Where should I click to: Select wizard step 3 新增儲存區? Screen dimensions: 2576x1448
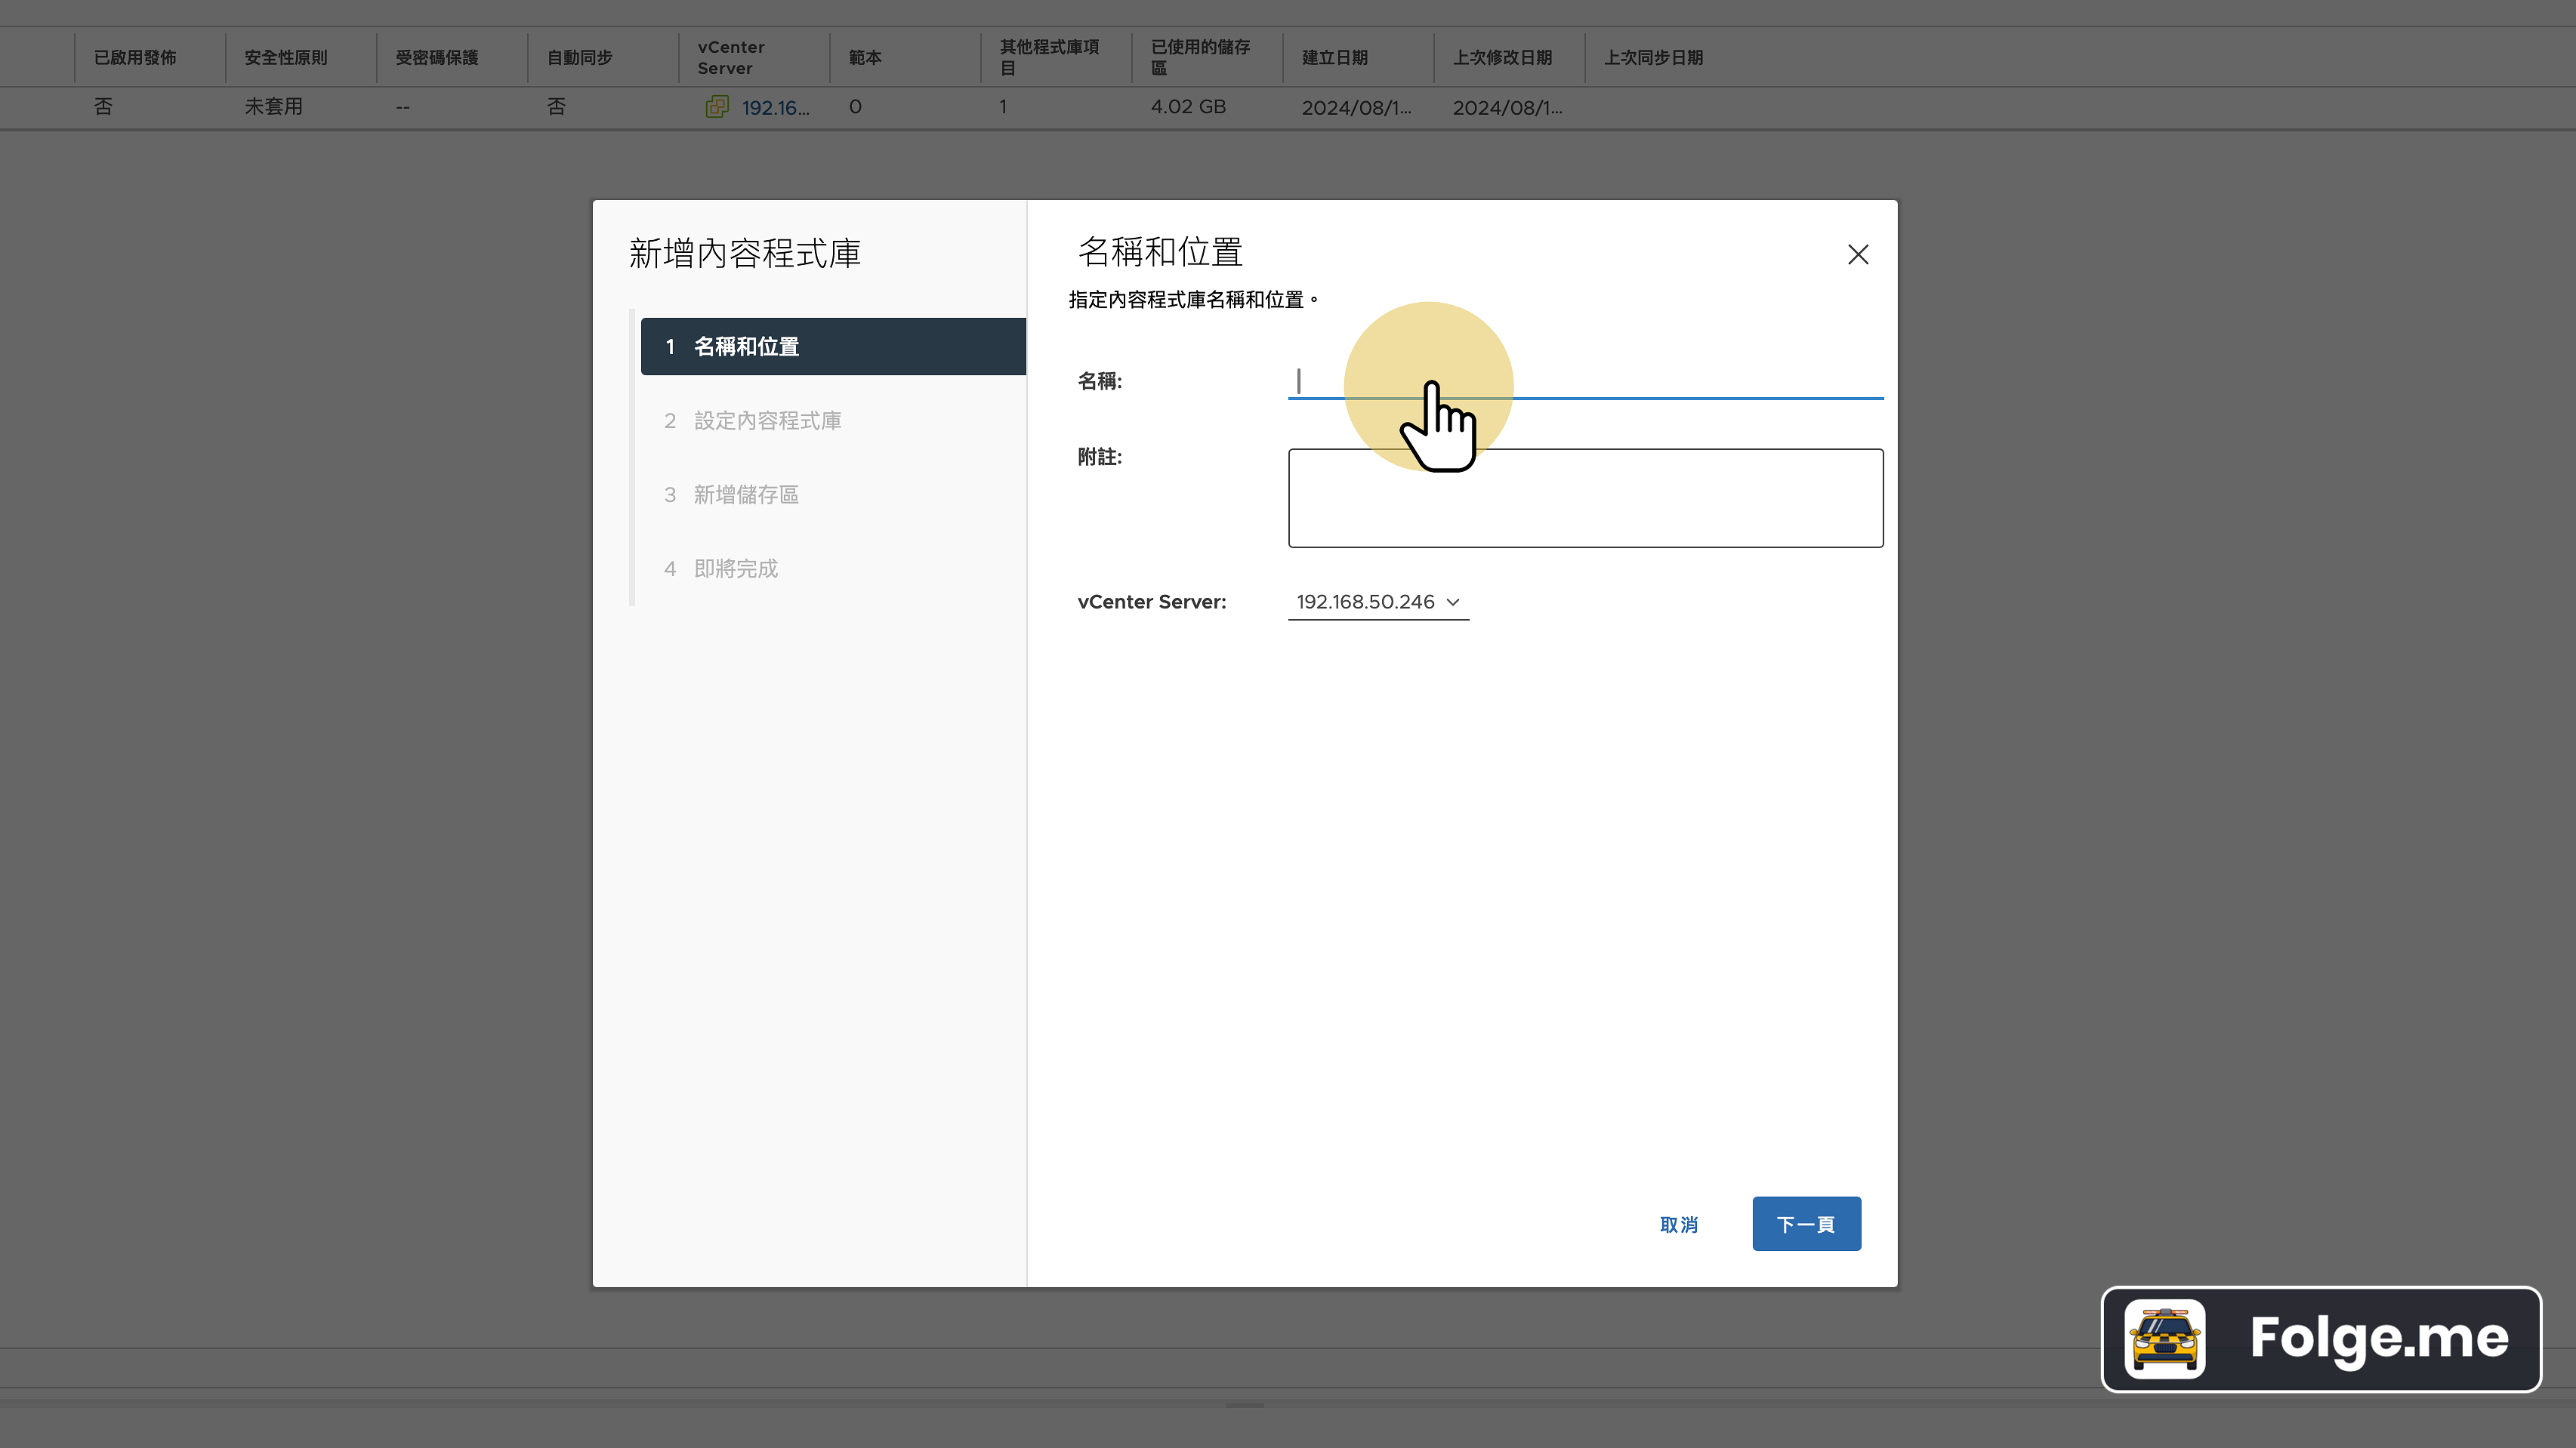tap(746, 495)
